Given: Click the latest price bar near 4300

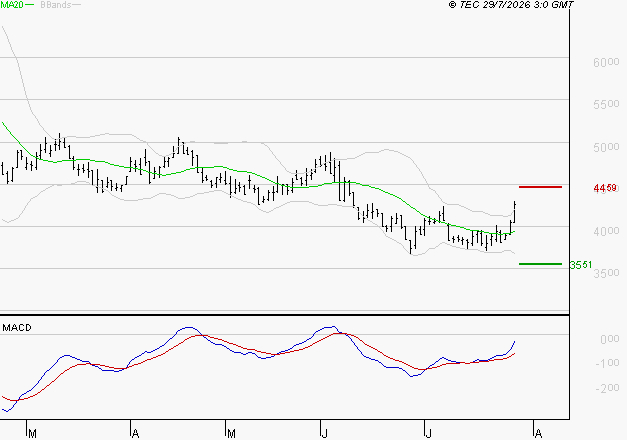Looking at the screenshot, I should coord(515,212).
